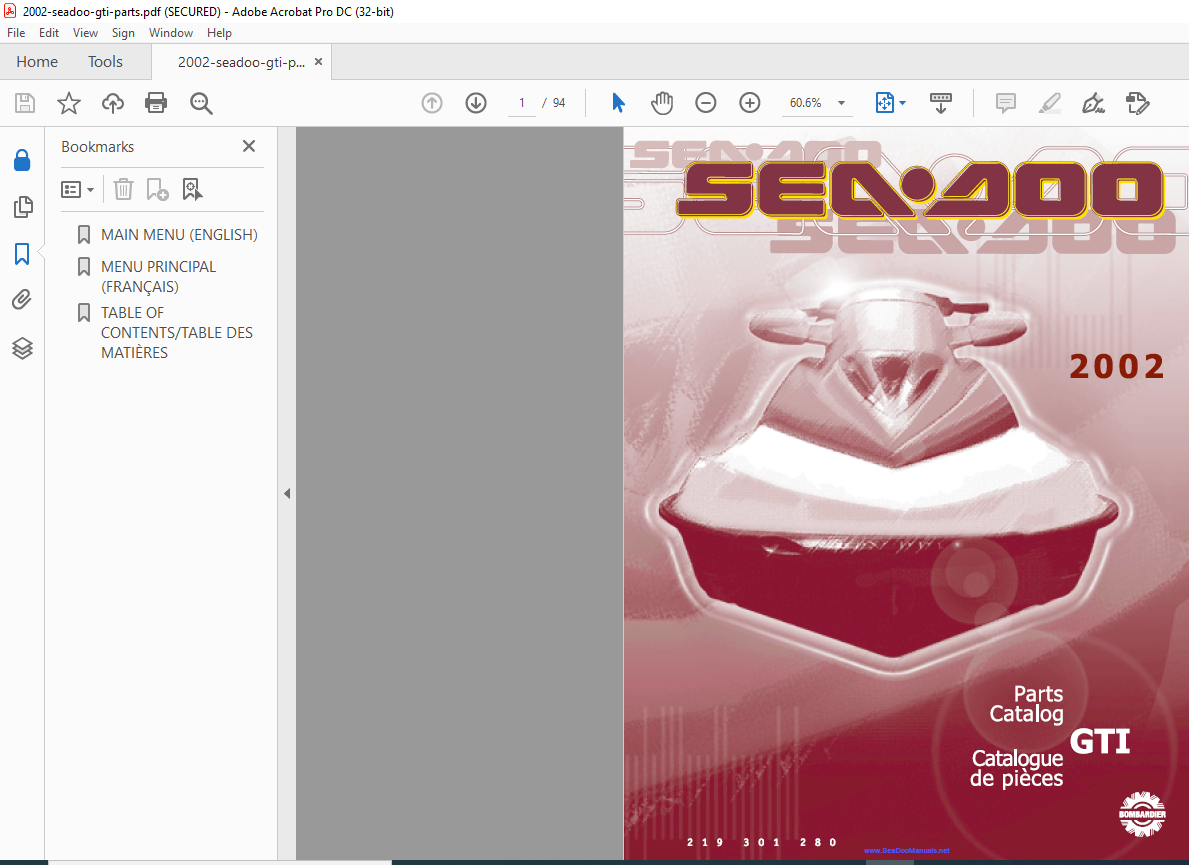Open the Edit menu
The height and width of the screenshot is (865, 1189).
click(x=49, y=33)
